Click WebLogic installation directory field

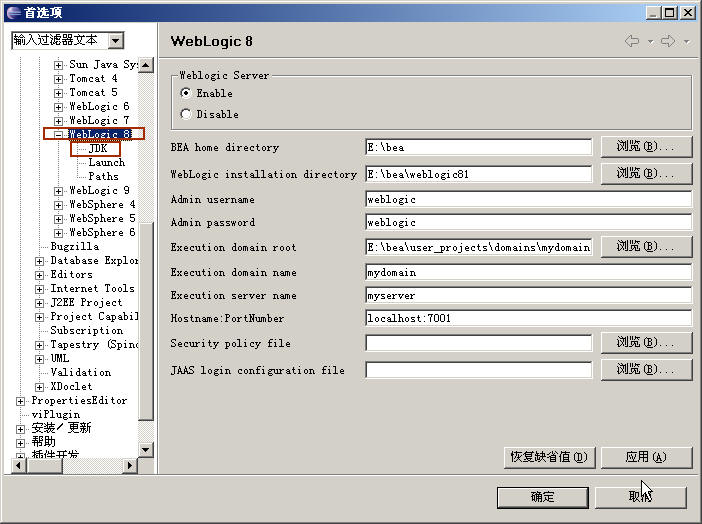479,174
